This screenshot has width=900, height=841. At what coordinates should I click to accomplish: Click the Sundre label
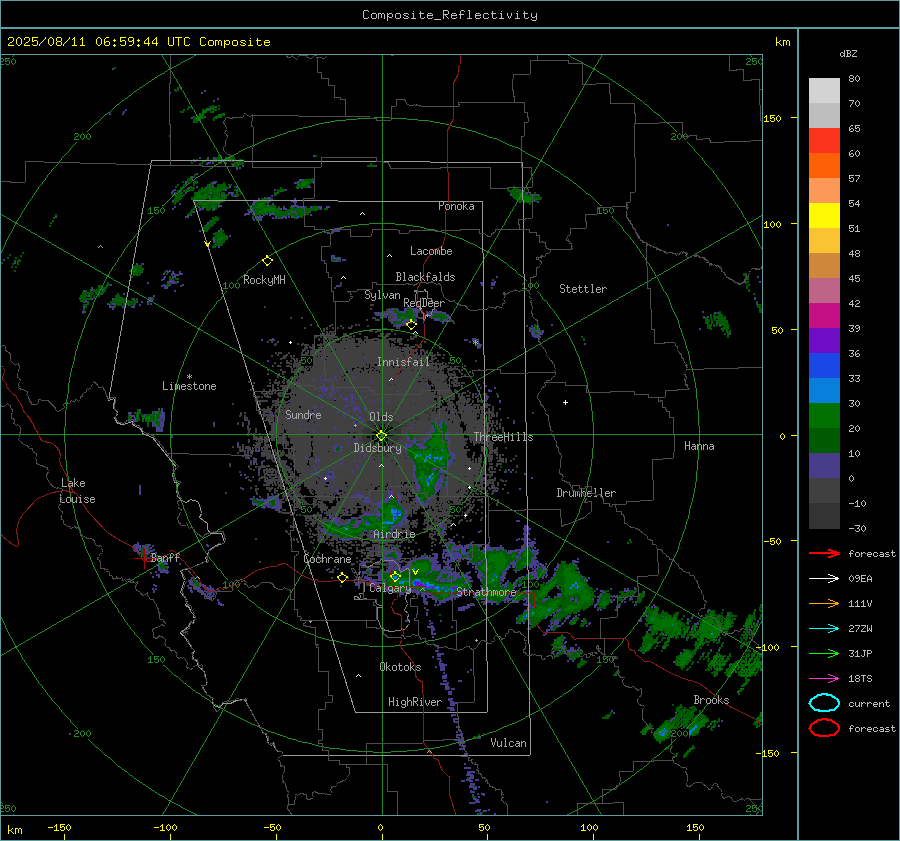(303, 415)
